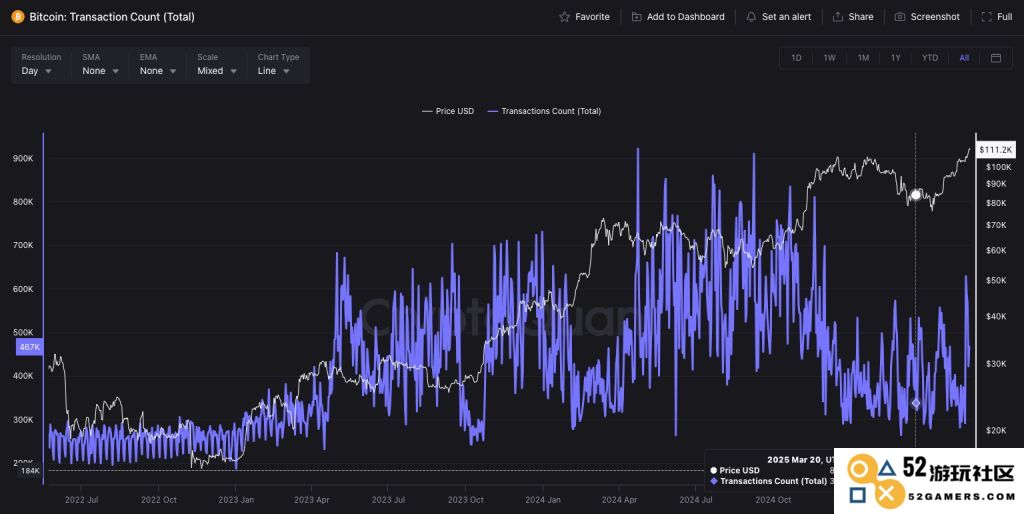Click the orange Bitcoin logo icon
The height and width of the screenshot is (514, 1024).
18,17
